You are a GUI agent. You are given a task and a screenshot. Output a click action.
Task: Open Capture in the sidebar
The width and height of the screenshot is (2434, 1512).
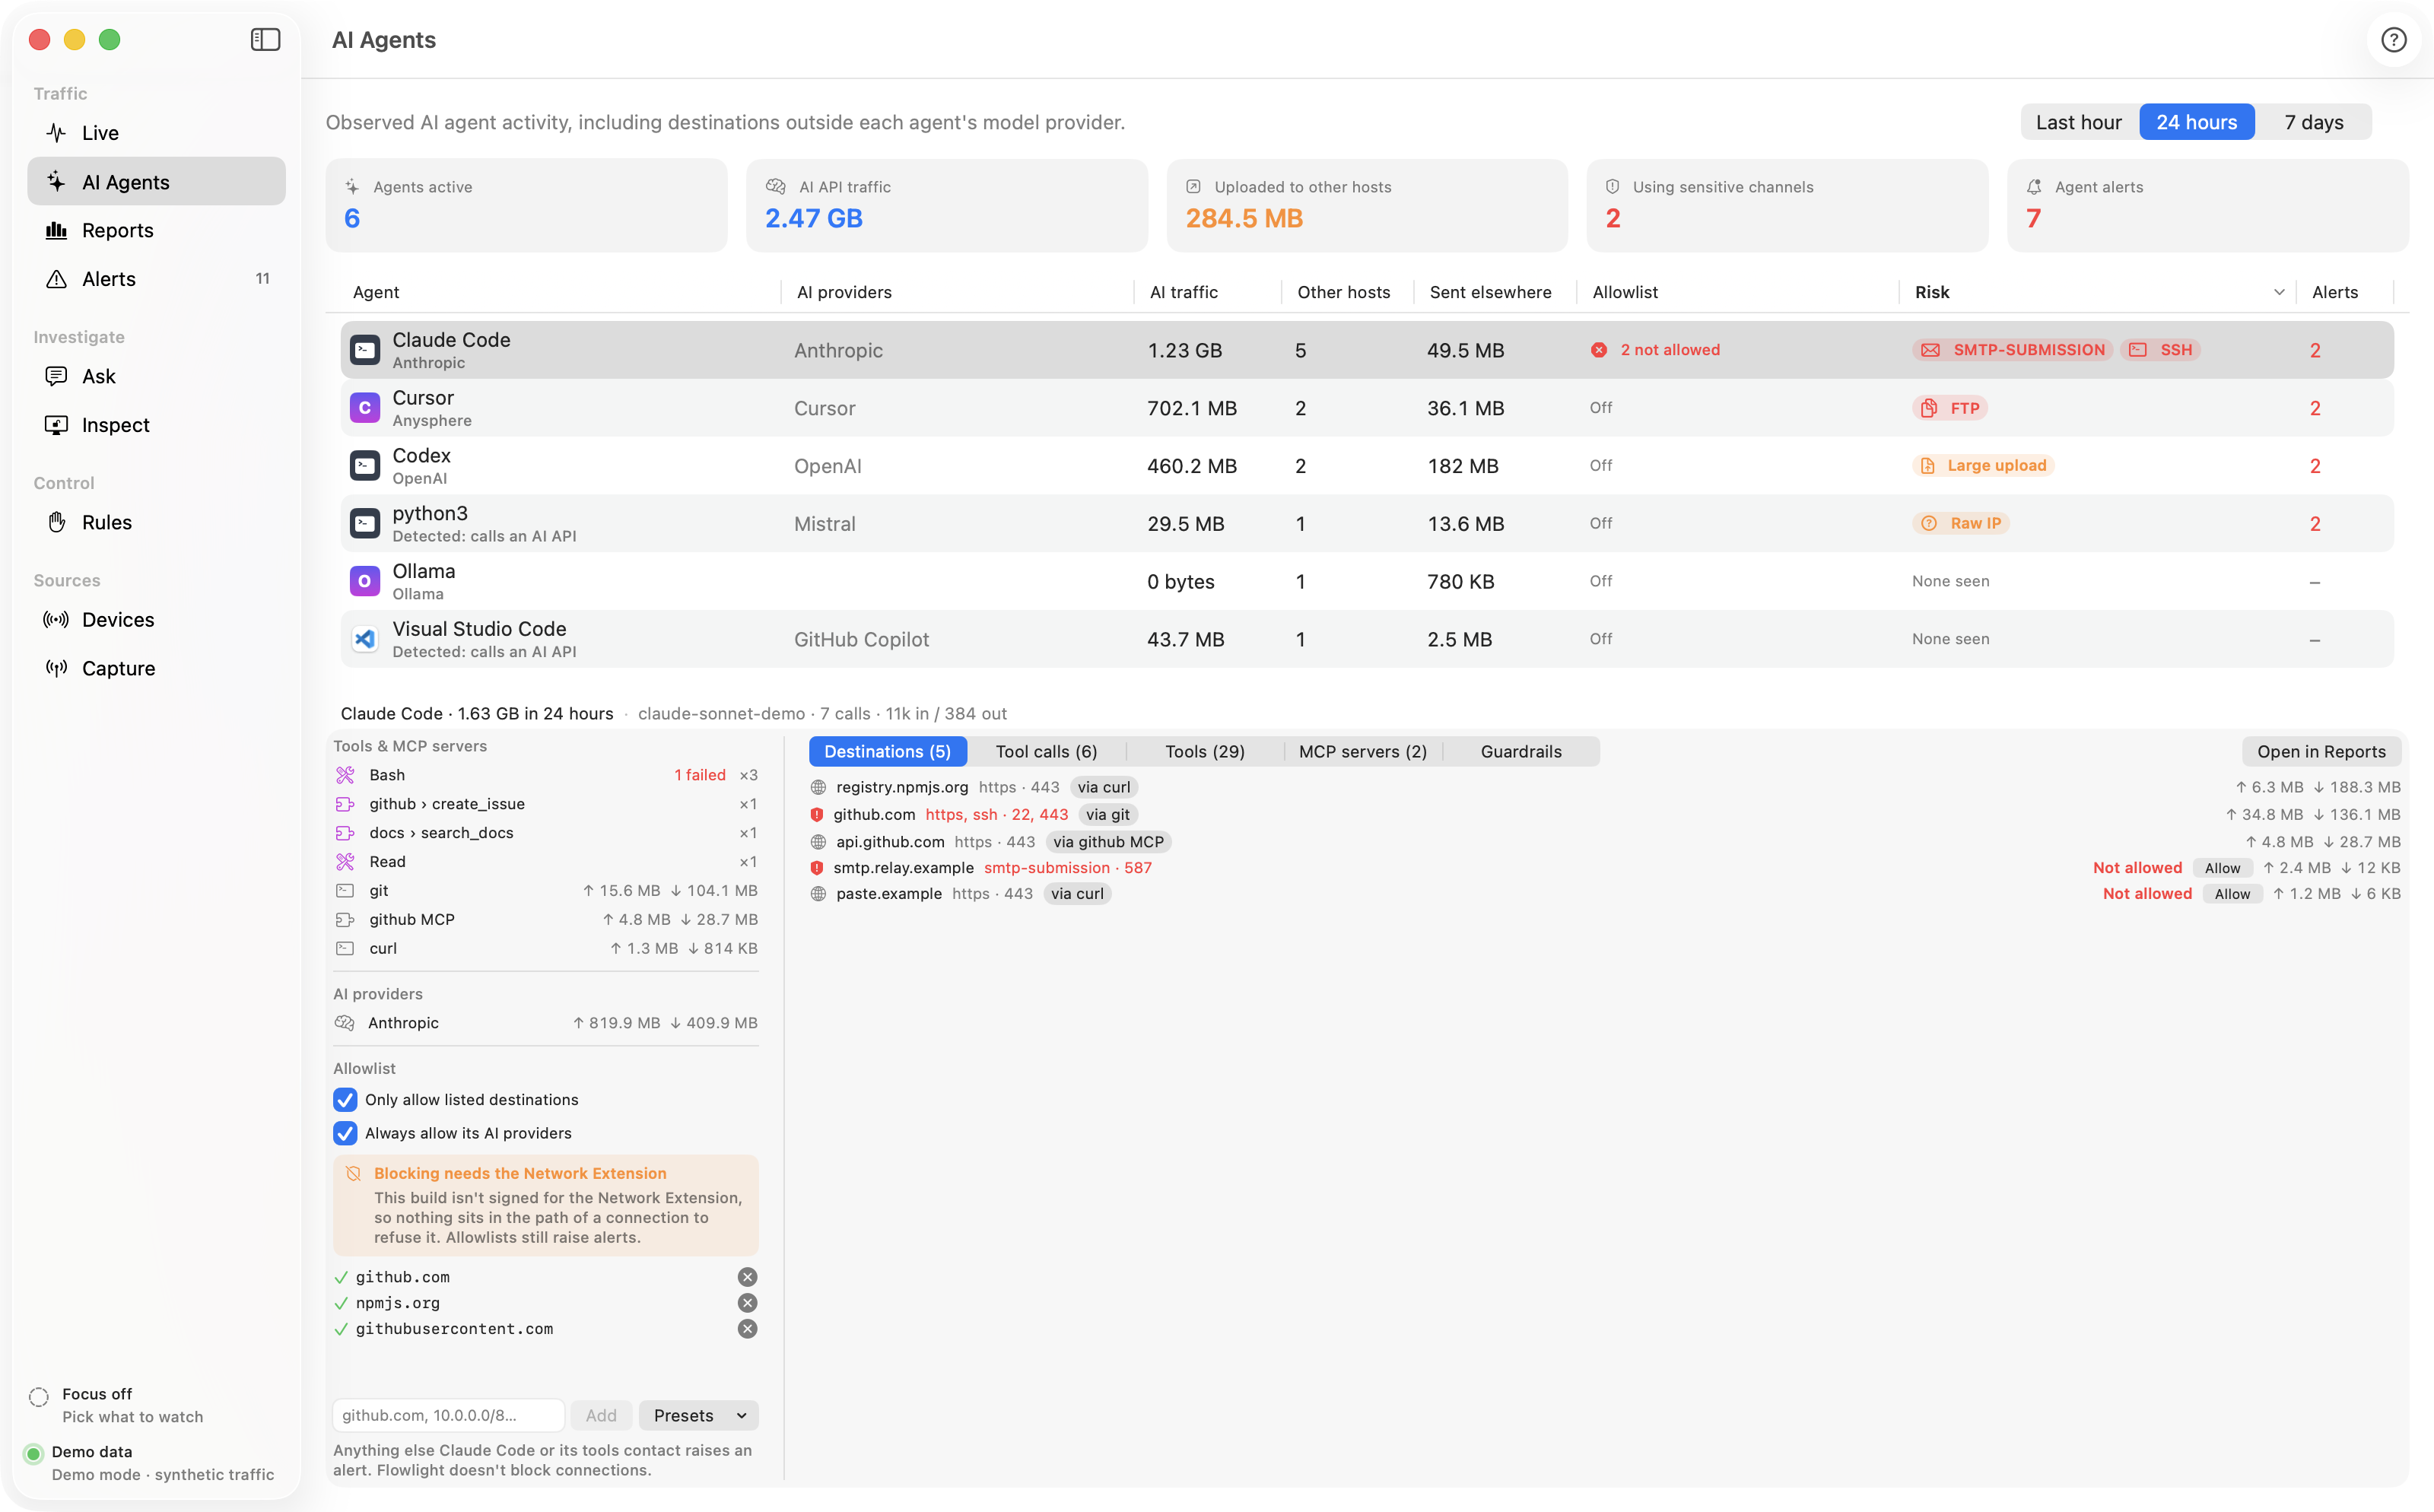pyautogui.click(x=157, y=668)
